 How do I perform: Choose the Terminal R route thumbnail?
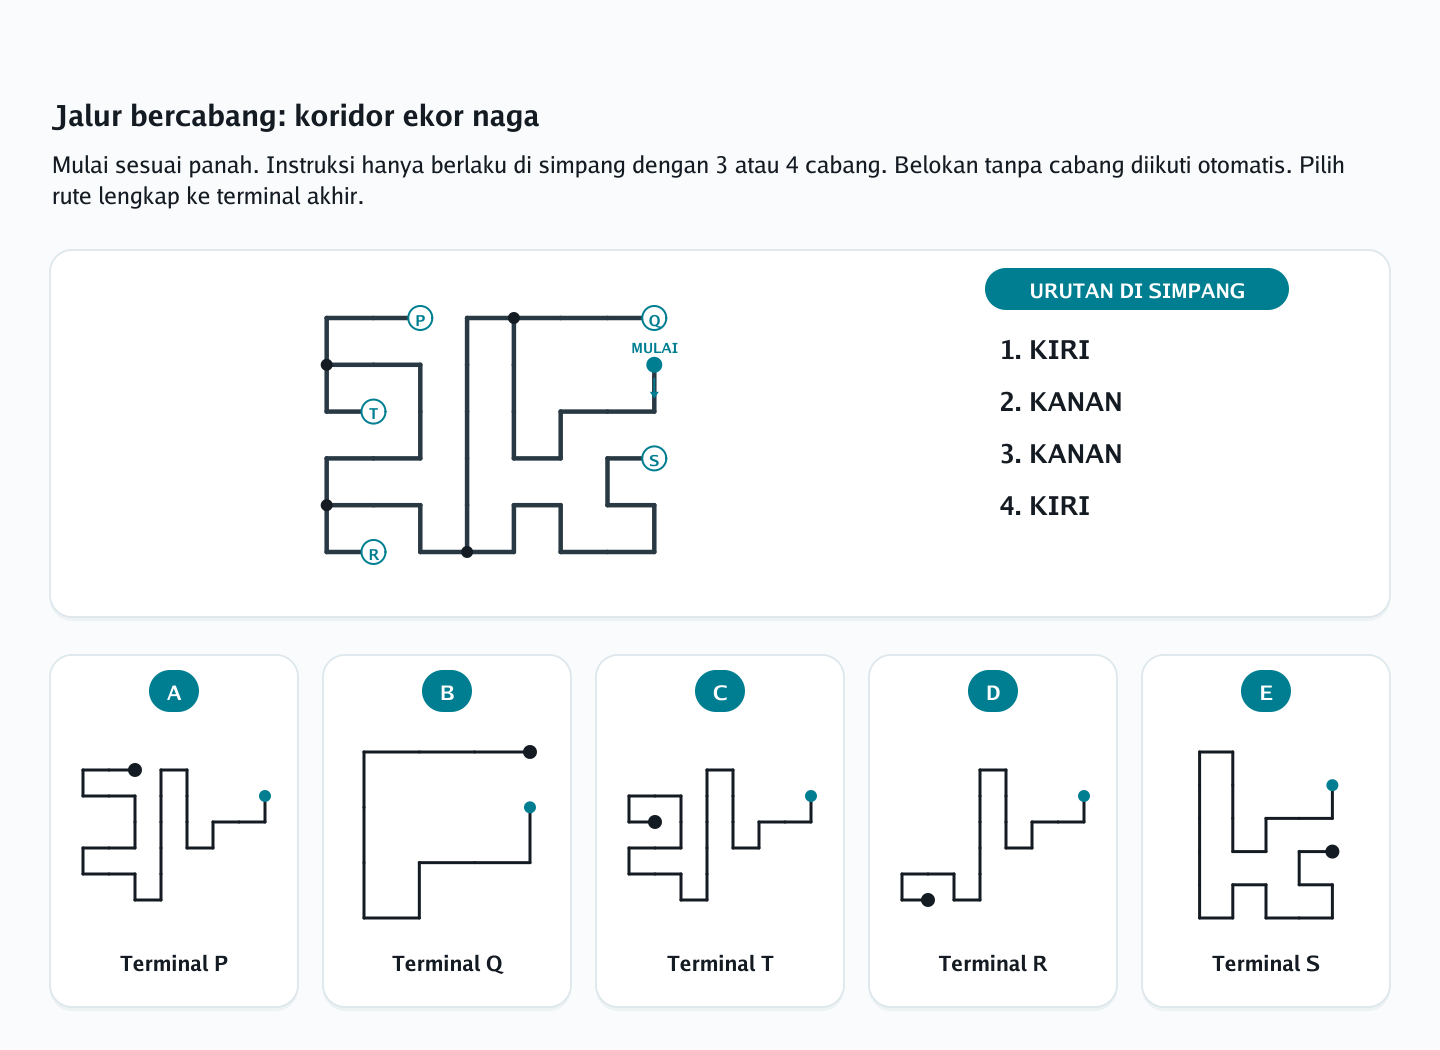click(x=993, y=836)
